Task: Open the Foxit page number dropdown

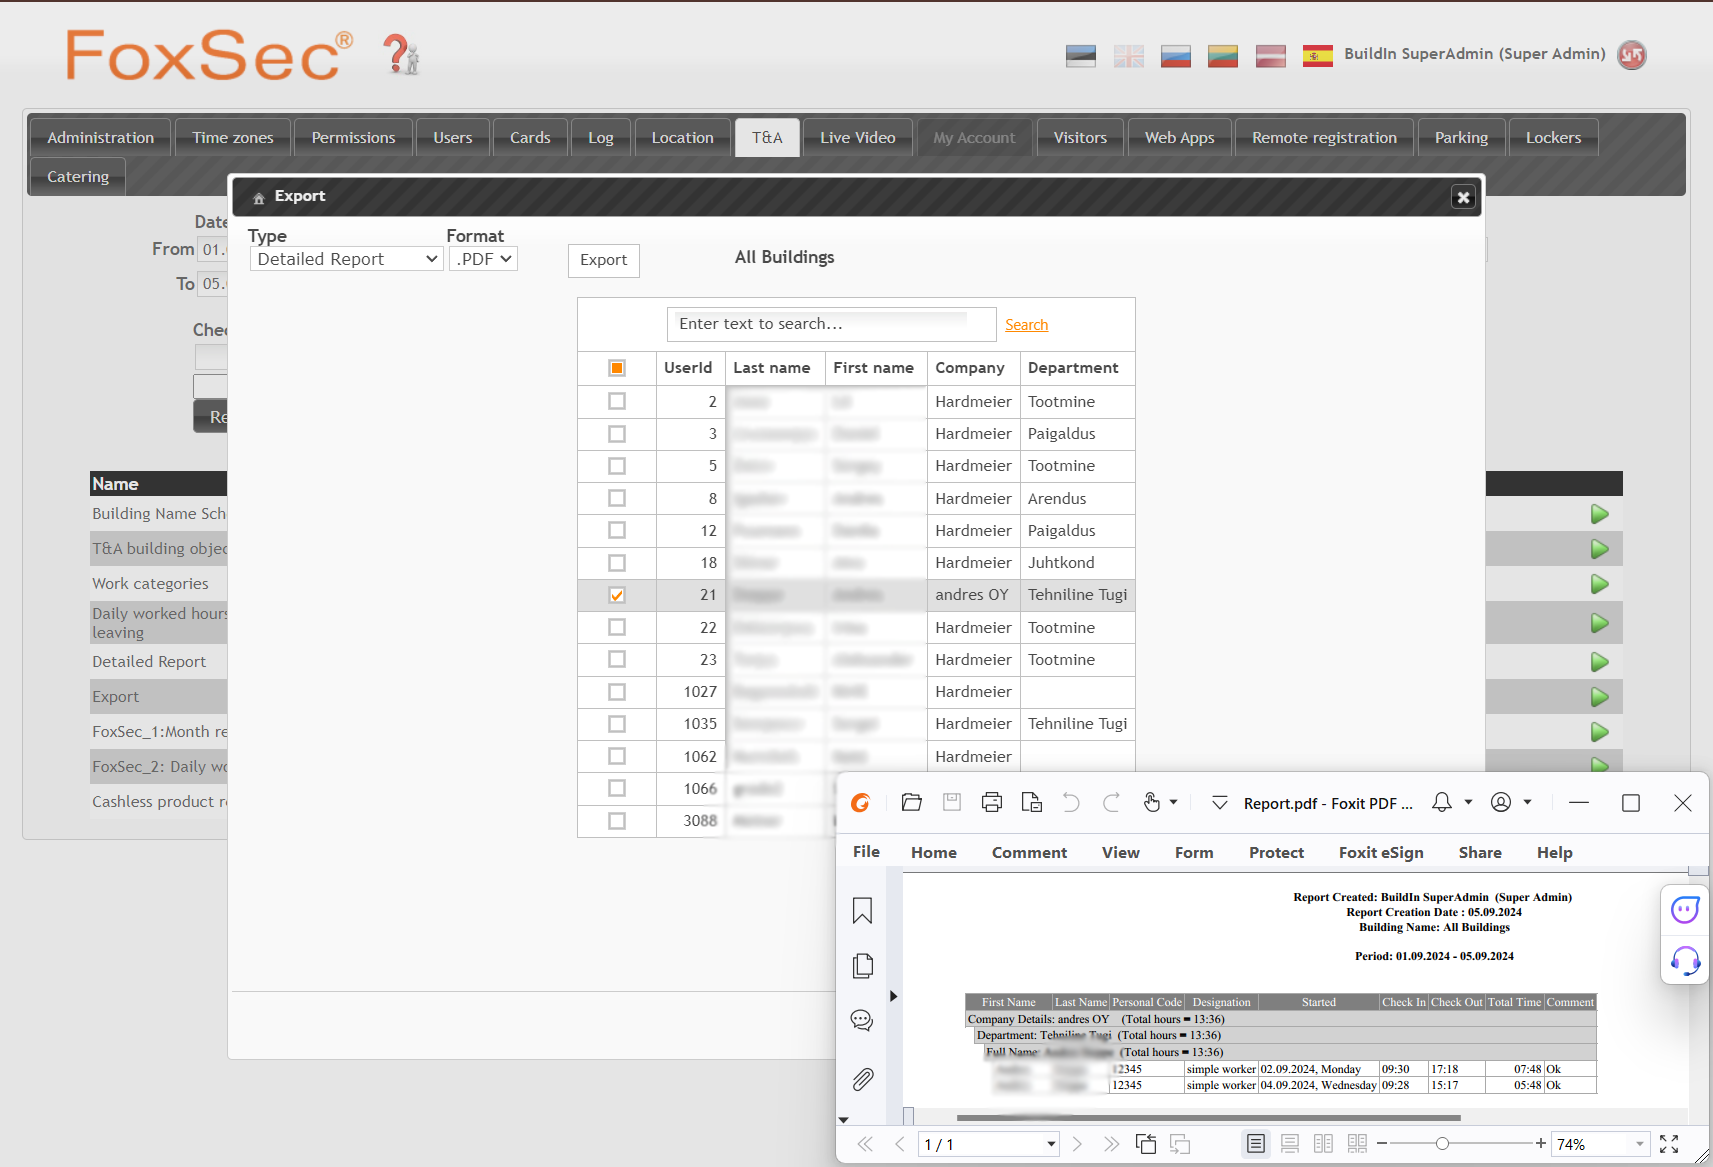Action: [x=1051, y=1144]
